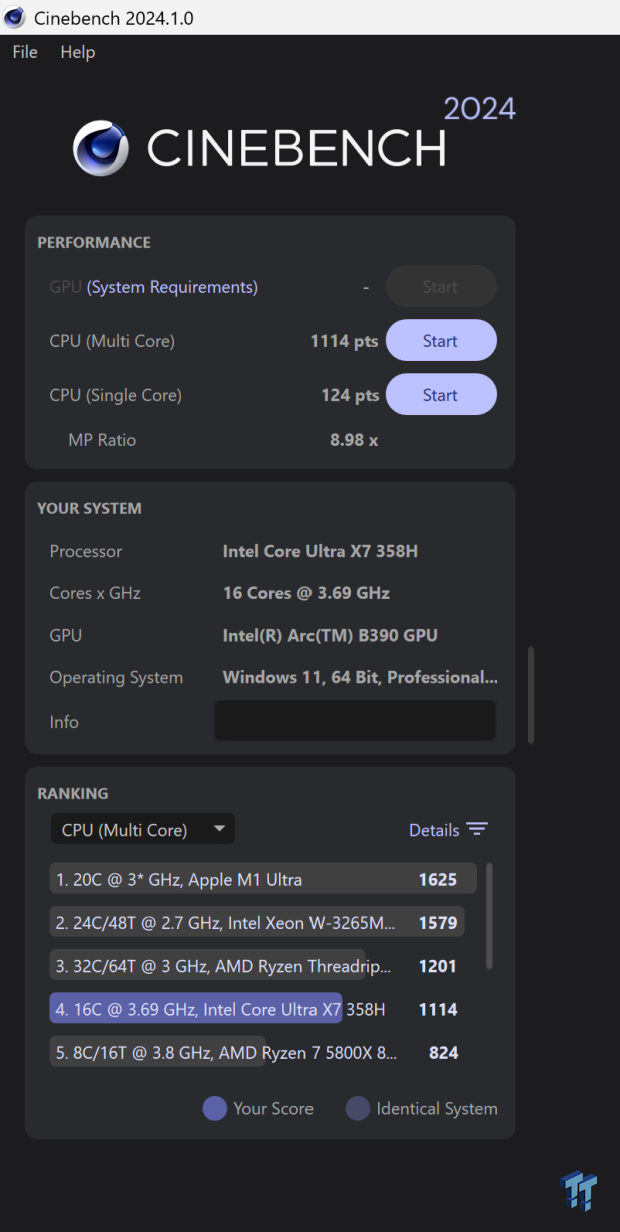The height and width of the screenshot is (1232, 620).
Task: Click the main window vertical scrollbar
Action: [x=531, y=695]
